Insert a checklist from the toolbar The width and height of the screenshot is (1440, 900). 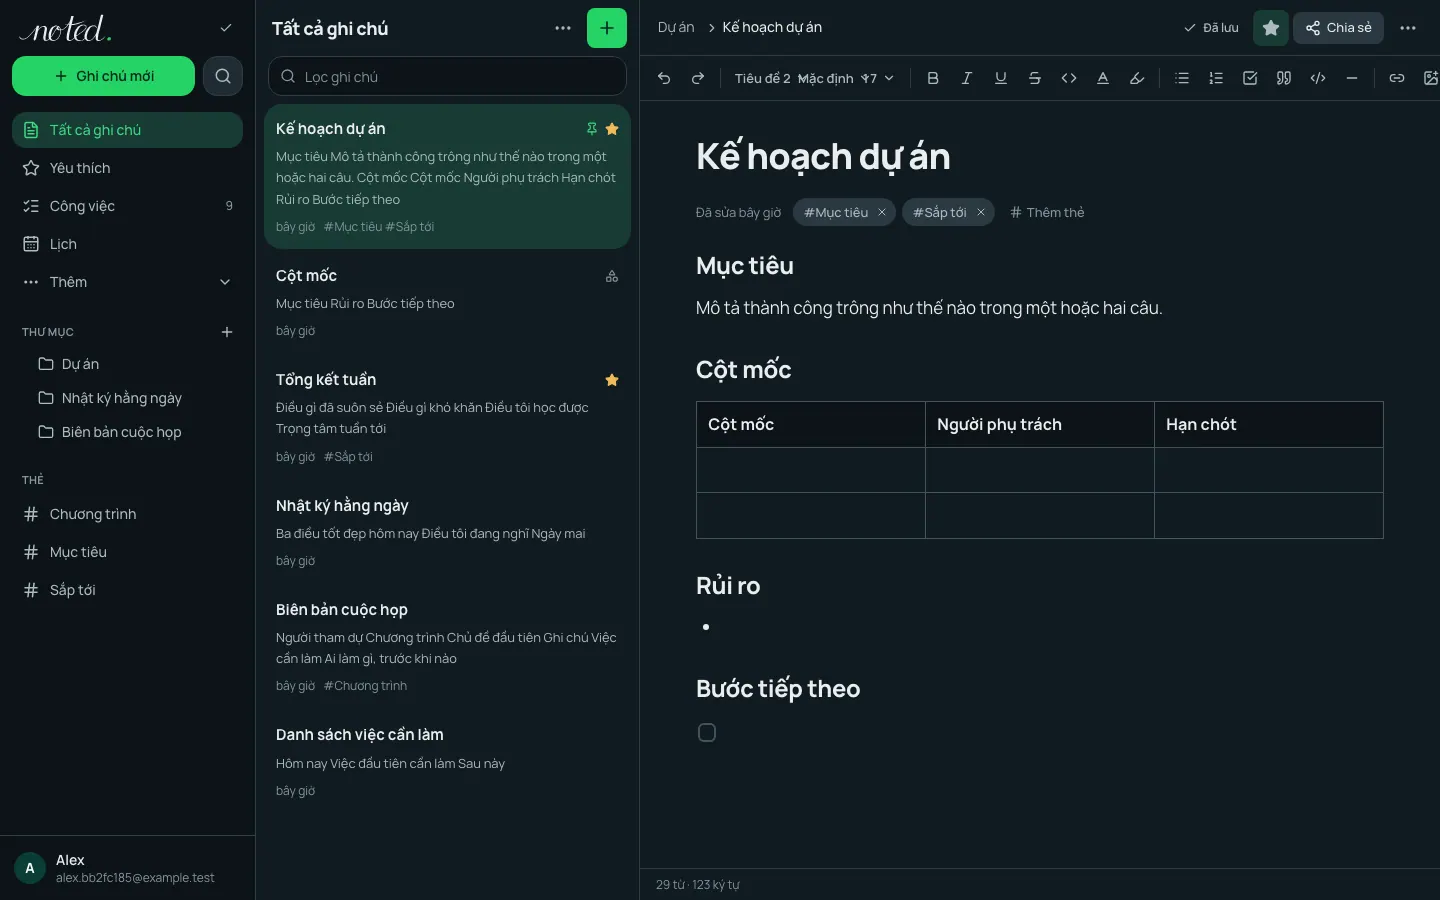tap(1250, 78)
